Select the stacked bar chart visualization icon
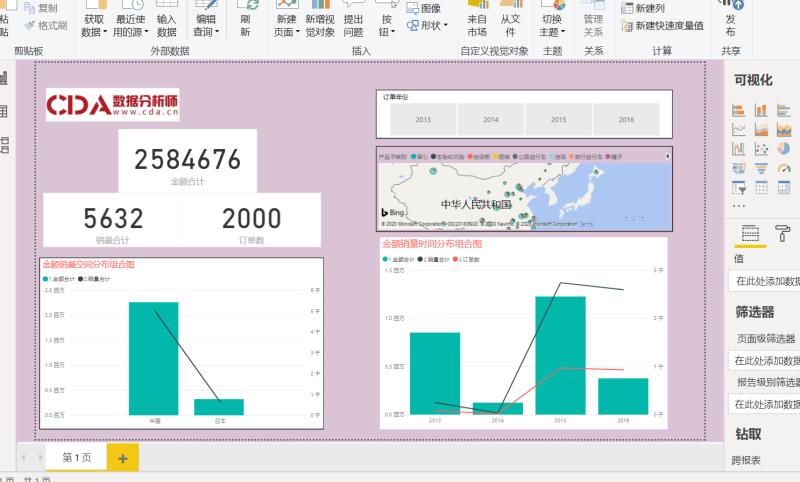This screenshot has height=482, width=800. coord(738,110)
